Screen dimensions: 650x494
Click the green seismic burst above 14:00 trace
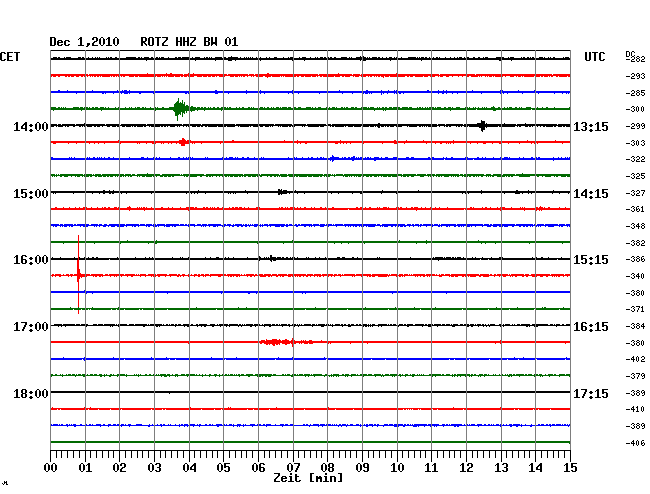(181, 109)
